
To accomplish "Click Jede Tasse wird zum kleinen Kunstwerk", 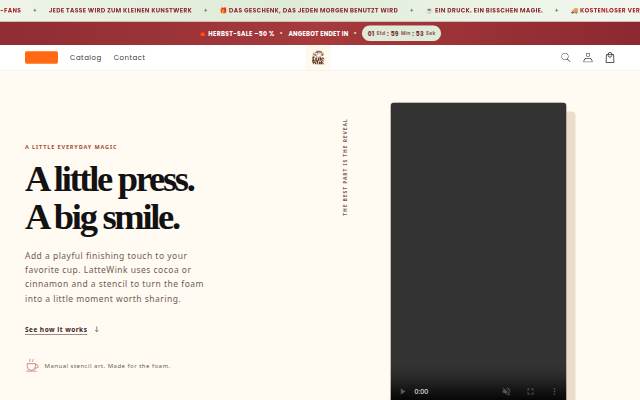I will tap(120, 10).
